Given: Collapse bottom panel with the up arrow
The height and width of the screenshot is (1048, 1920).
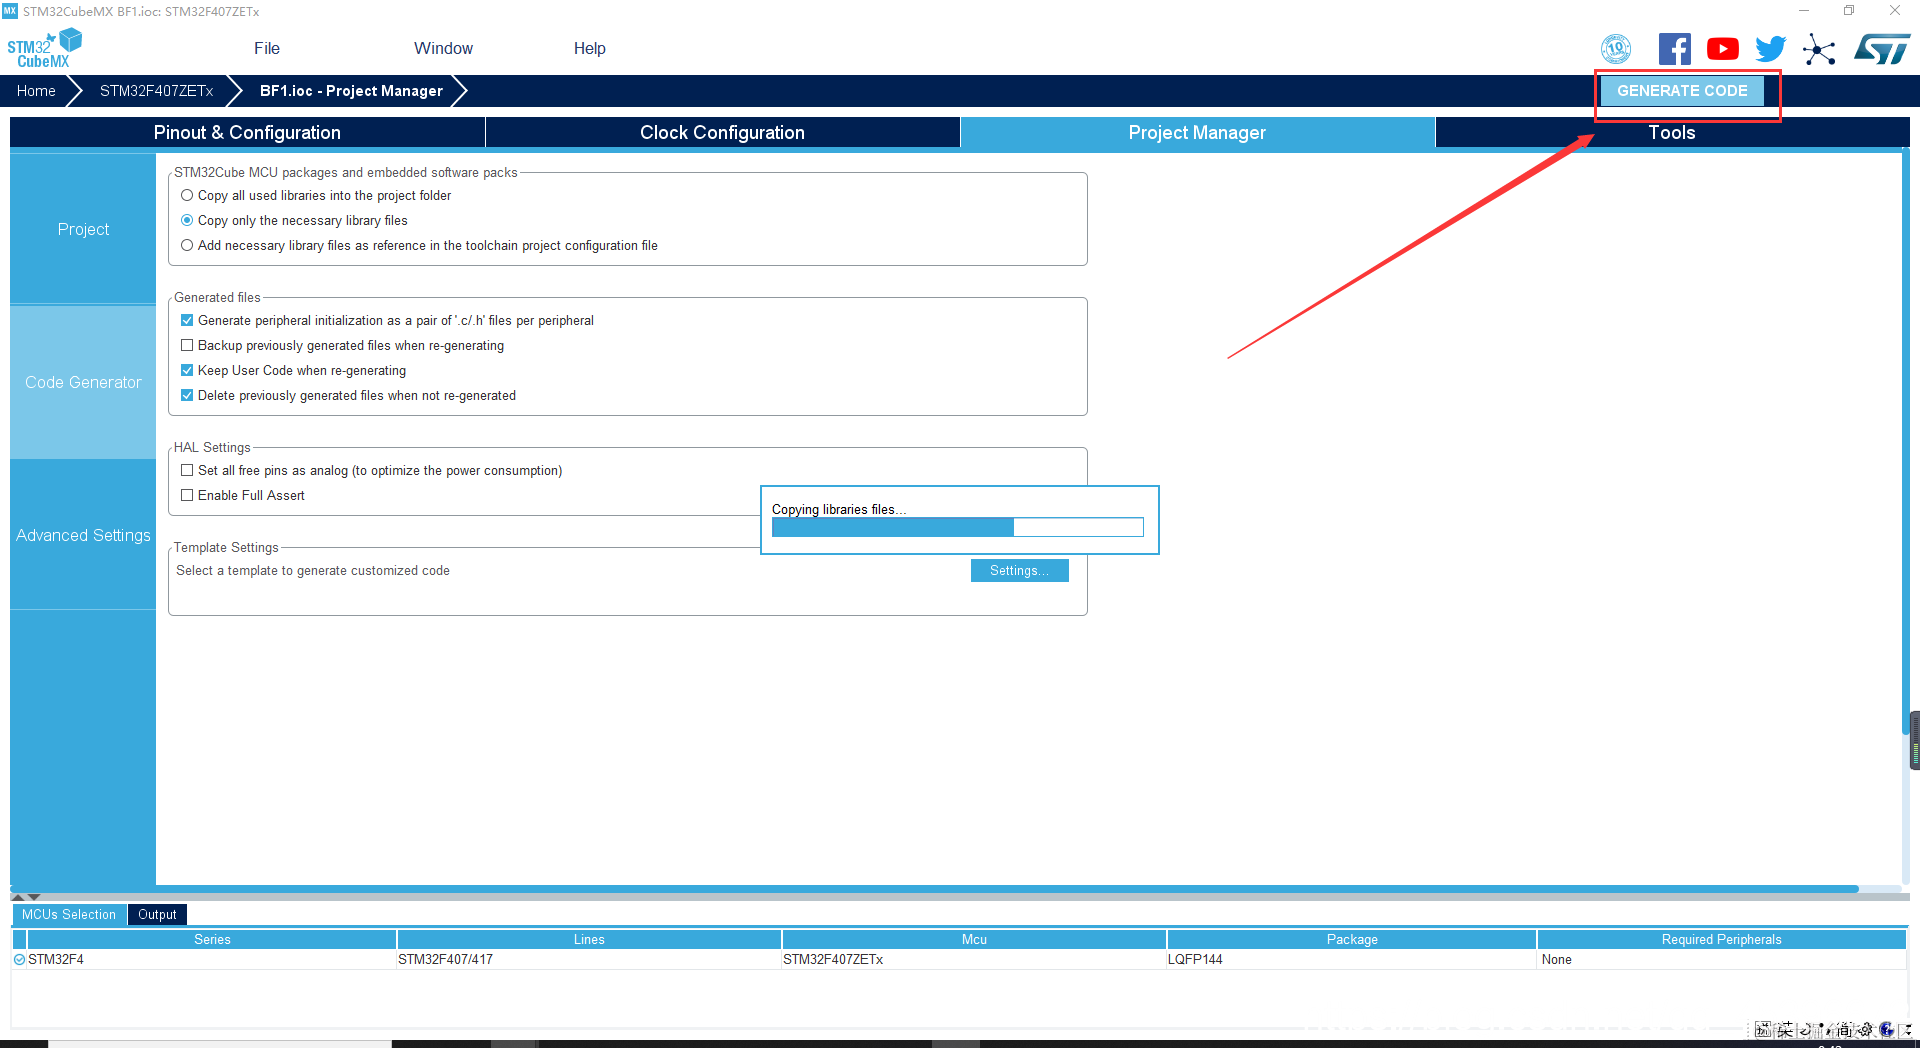Looking at the screenshot, I should pos(17,897).
